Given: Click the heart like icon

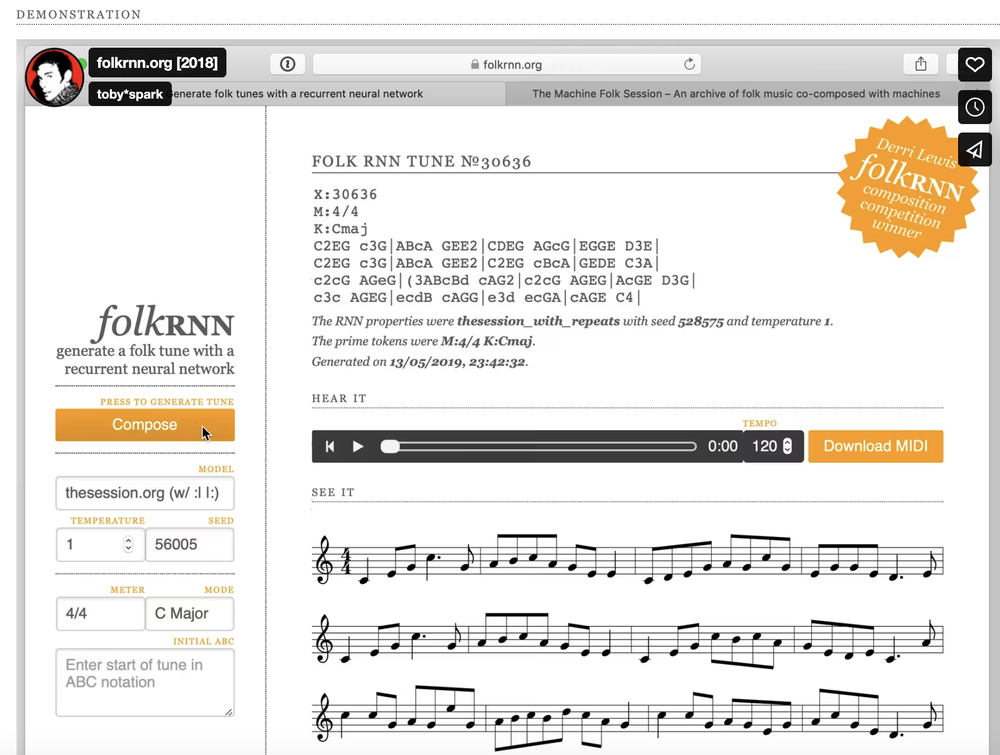Looking at the screenshot, I should coord(974,64).
